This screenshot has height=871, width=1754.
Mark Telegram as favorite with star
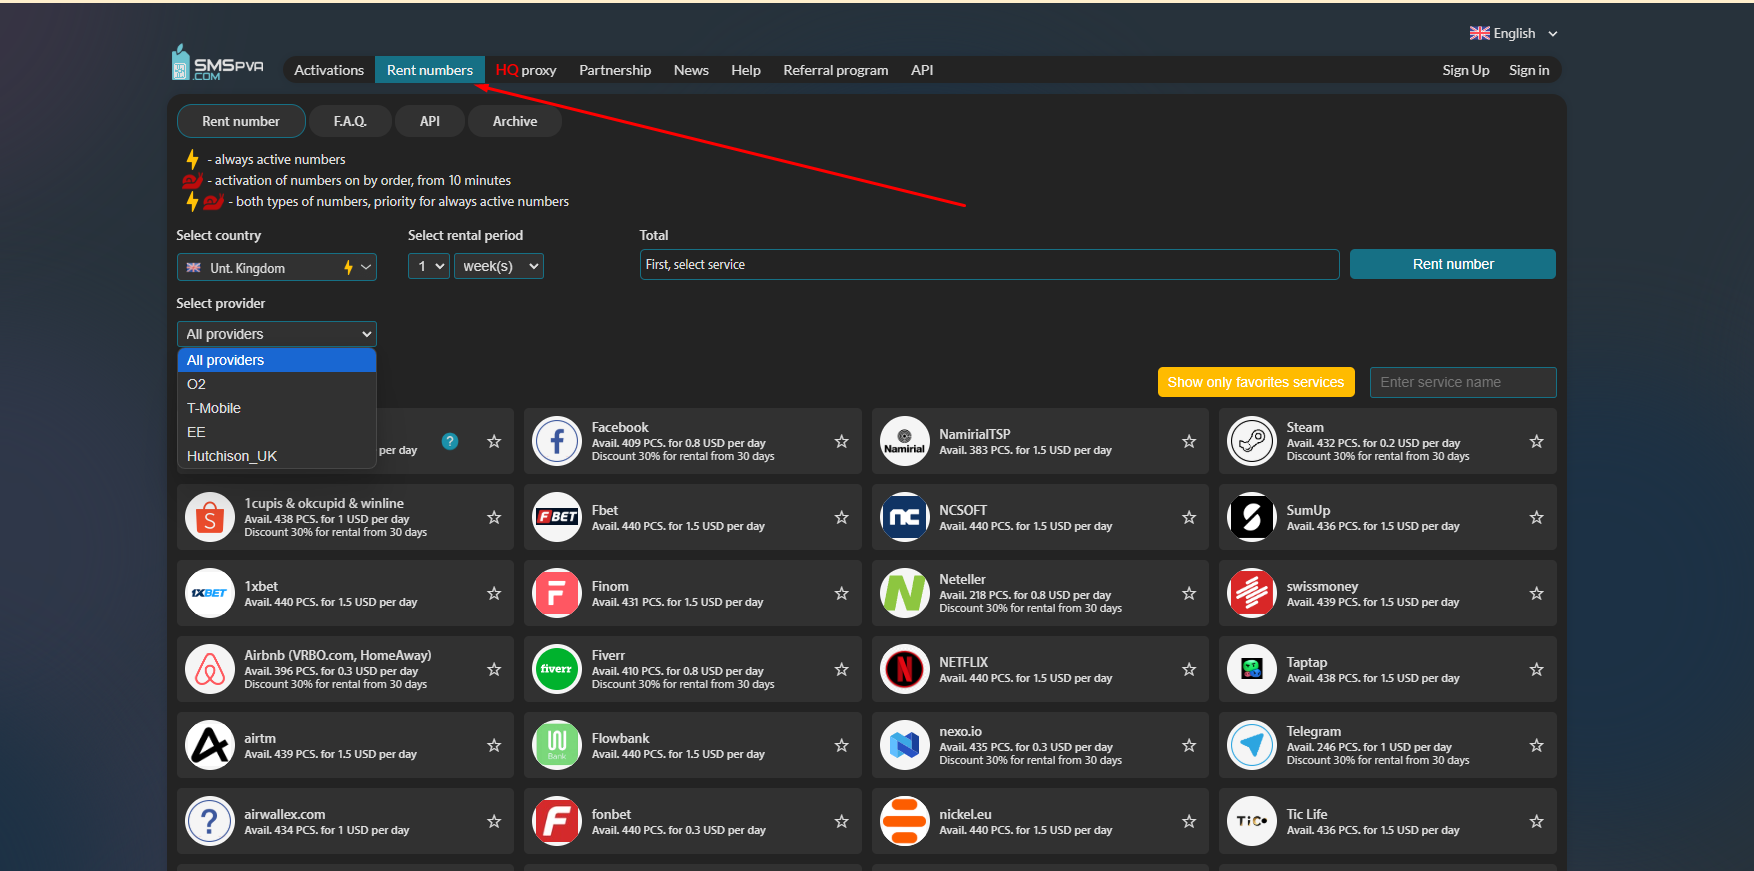(x=1537, y=745)
